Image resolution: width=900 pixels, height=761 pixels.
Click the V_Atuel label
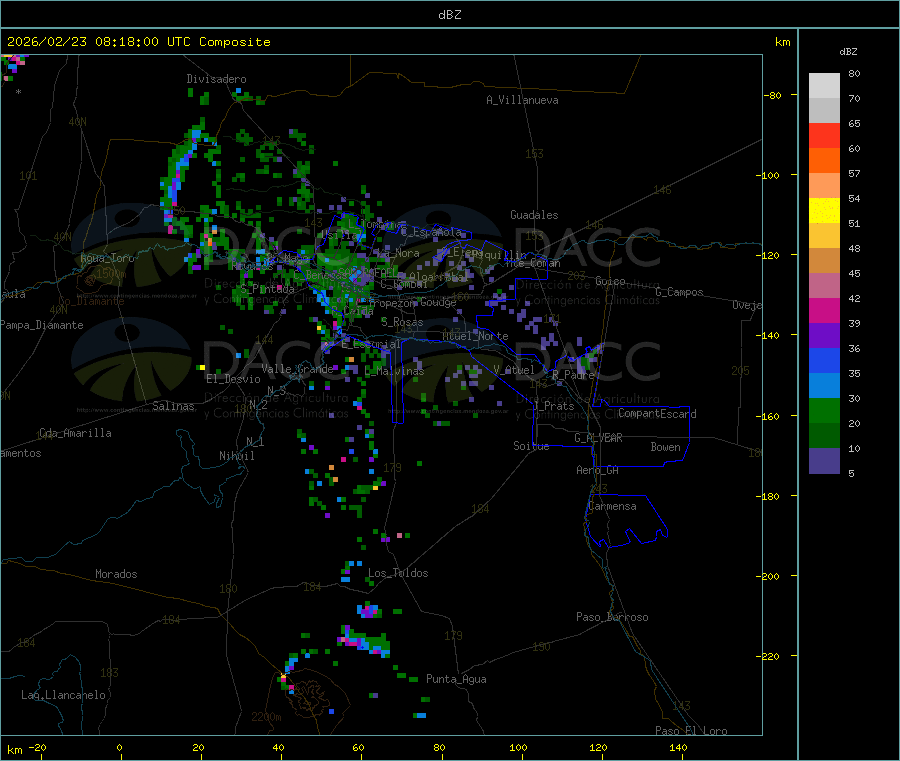(x=514, y=370)
